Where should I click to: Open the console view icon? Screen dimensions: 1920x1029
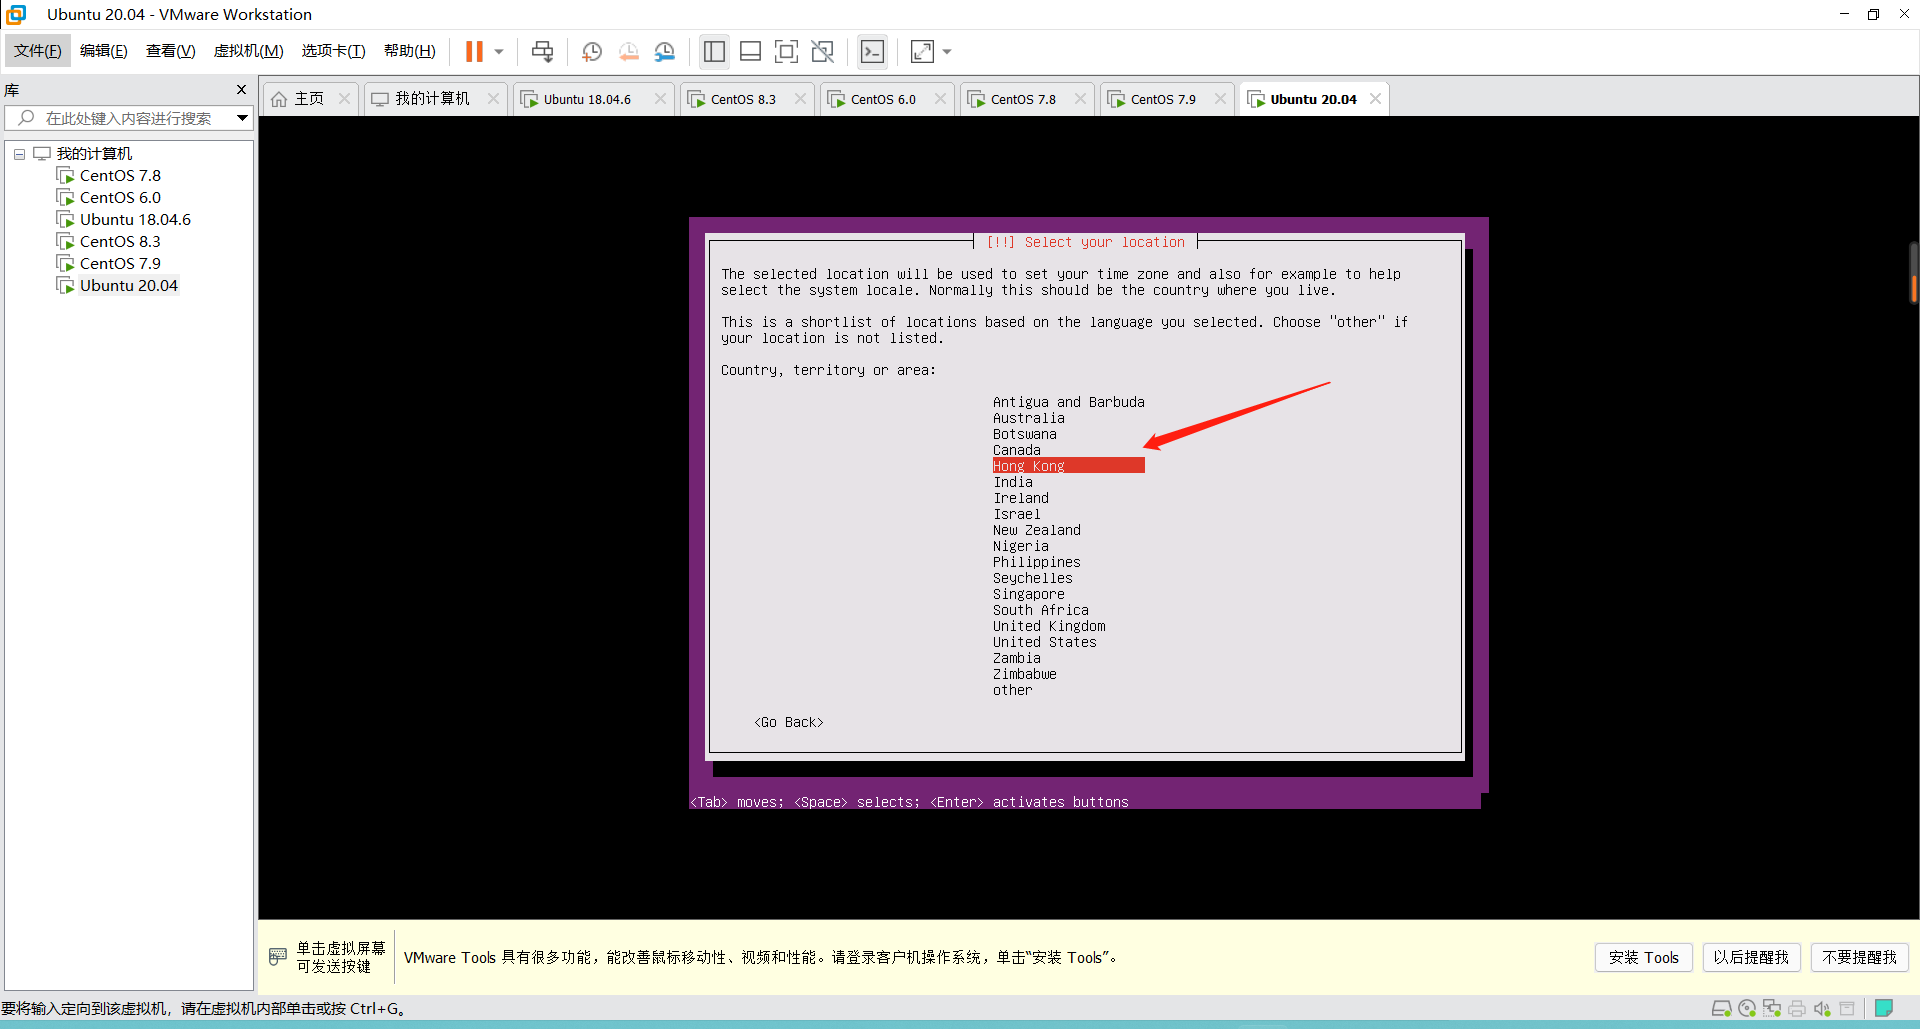(x=873, y=51)
